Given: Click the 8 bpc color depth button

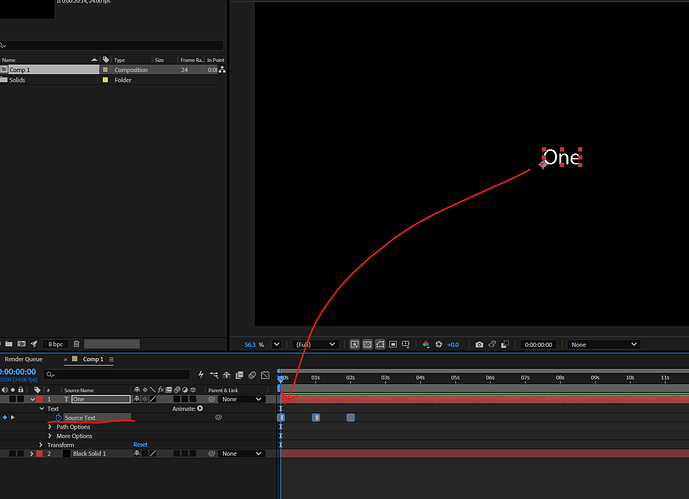Looking at the screenshot, I should pyautogui.click(x=56, y=344).
